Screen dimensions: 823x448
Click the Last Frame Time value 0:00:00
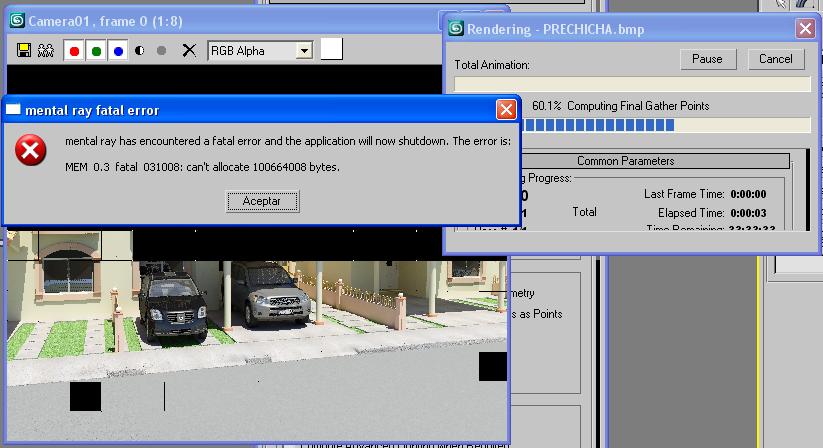click(x=748, y=194)
